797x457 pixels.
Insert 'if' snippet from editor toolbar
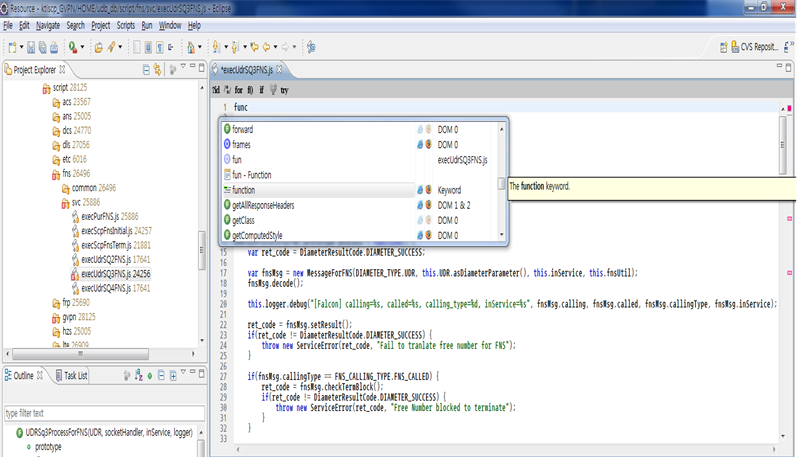262,90
